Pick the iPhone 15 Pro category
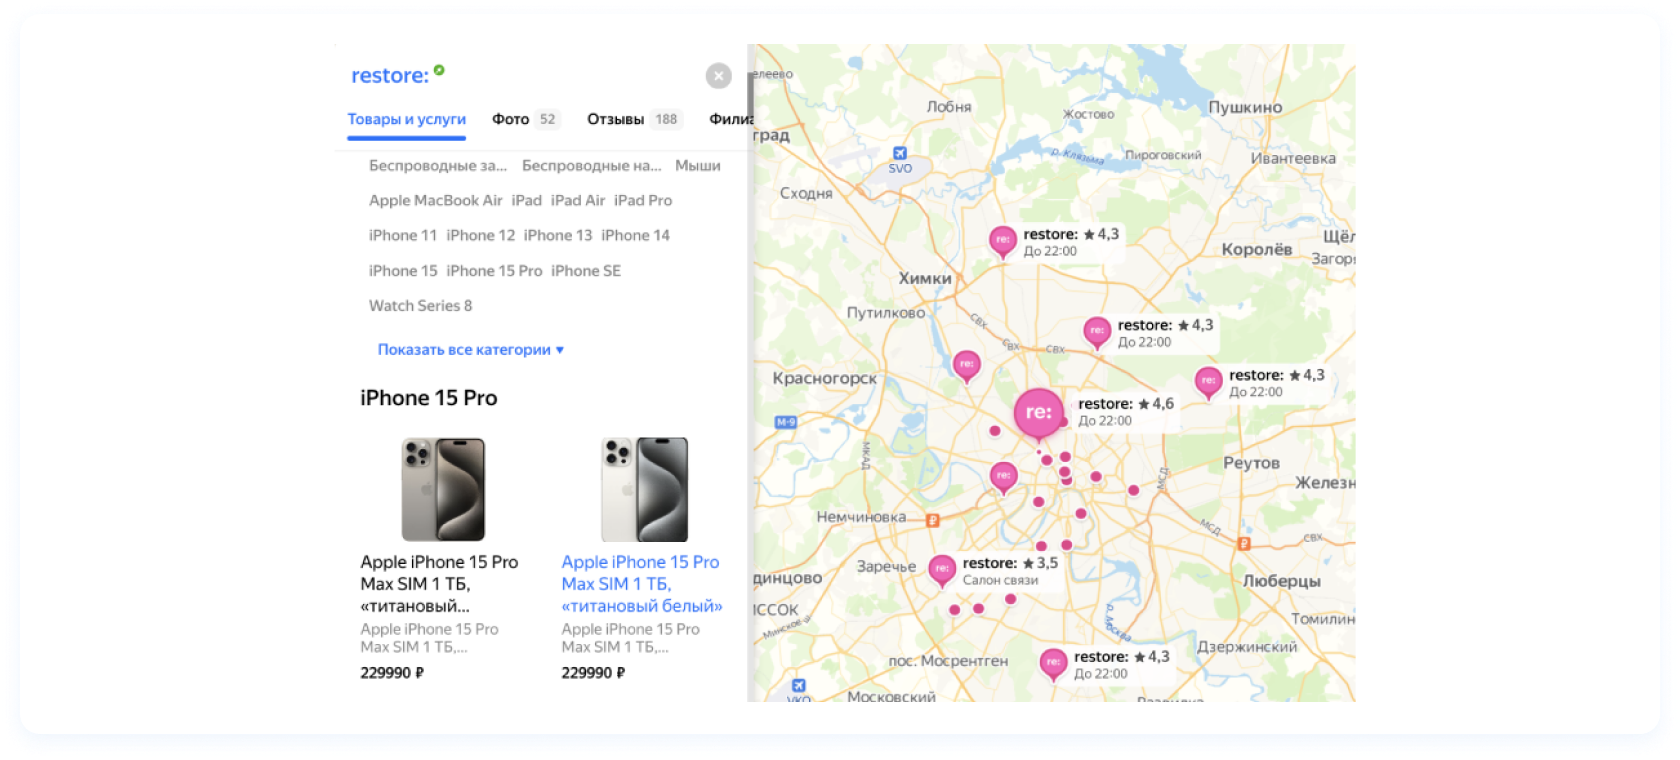Viewport: 1680px width, 760px height. click(494, 270)
